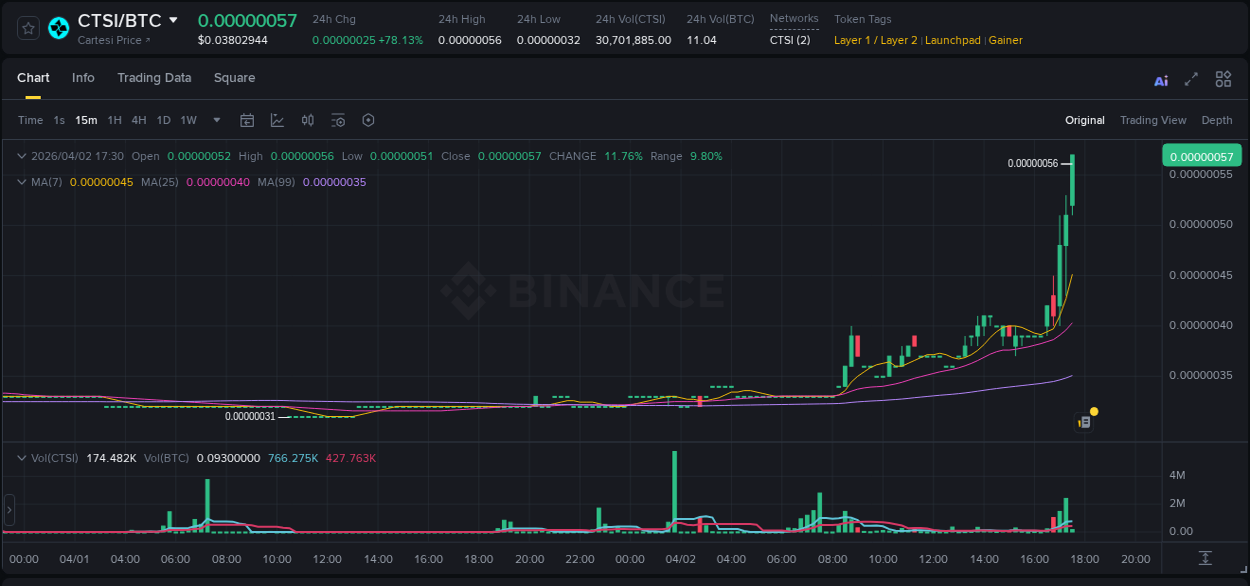Open the Launchpad token tag link
Screen dimensions: 1250x586
pos(952,40)
